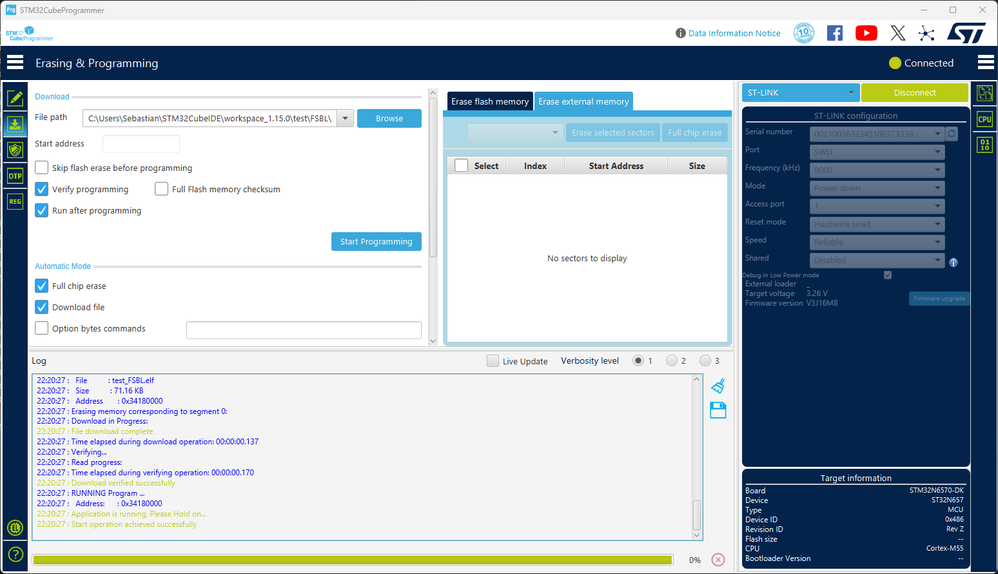Viewport: 998px width, 574px height.
Task: Open the right-side hamburger menu
Action: 985,62
